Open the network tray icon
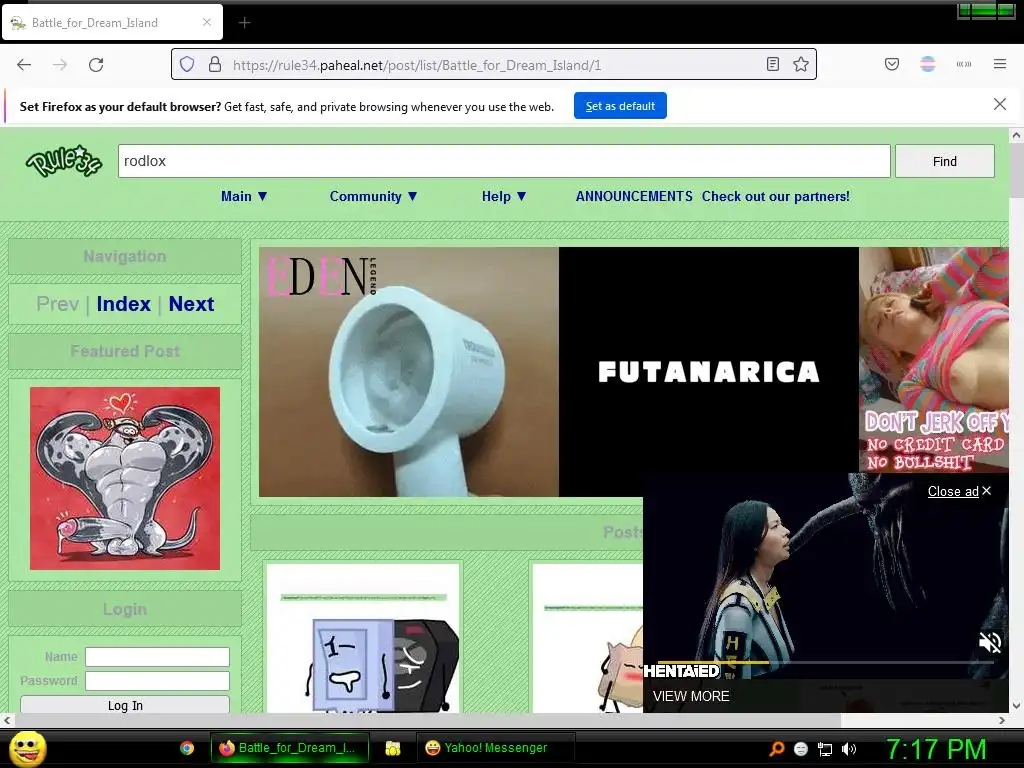 point(825,749)
